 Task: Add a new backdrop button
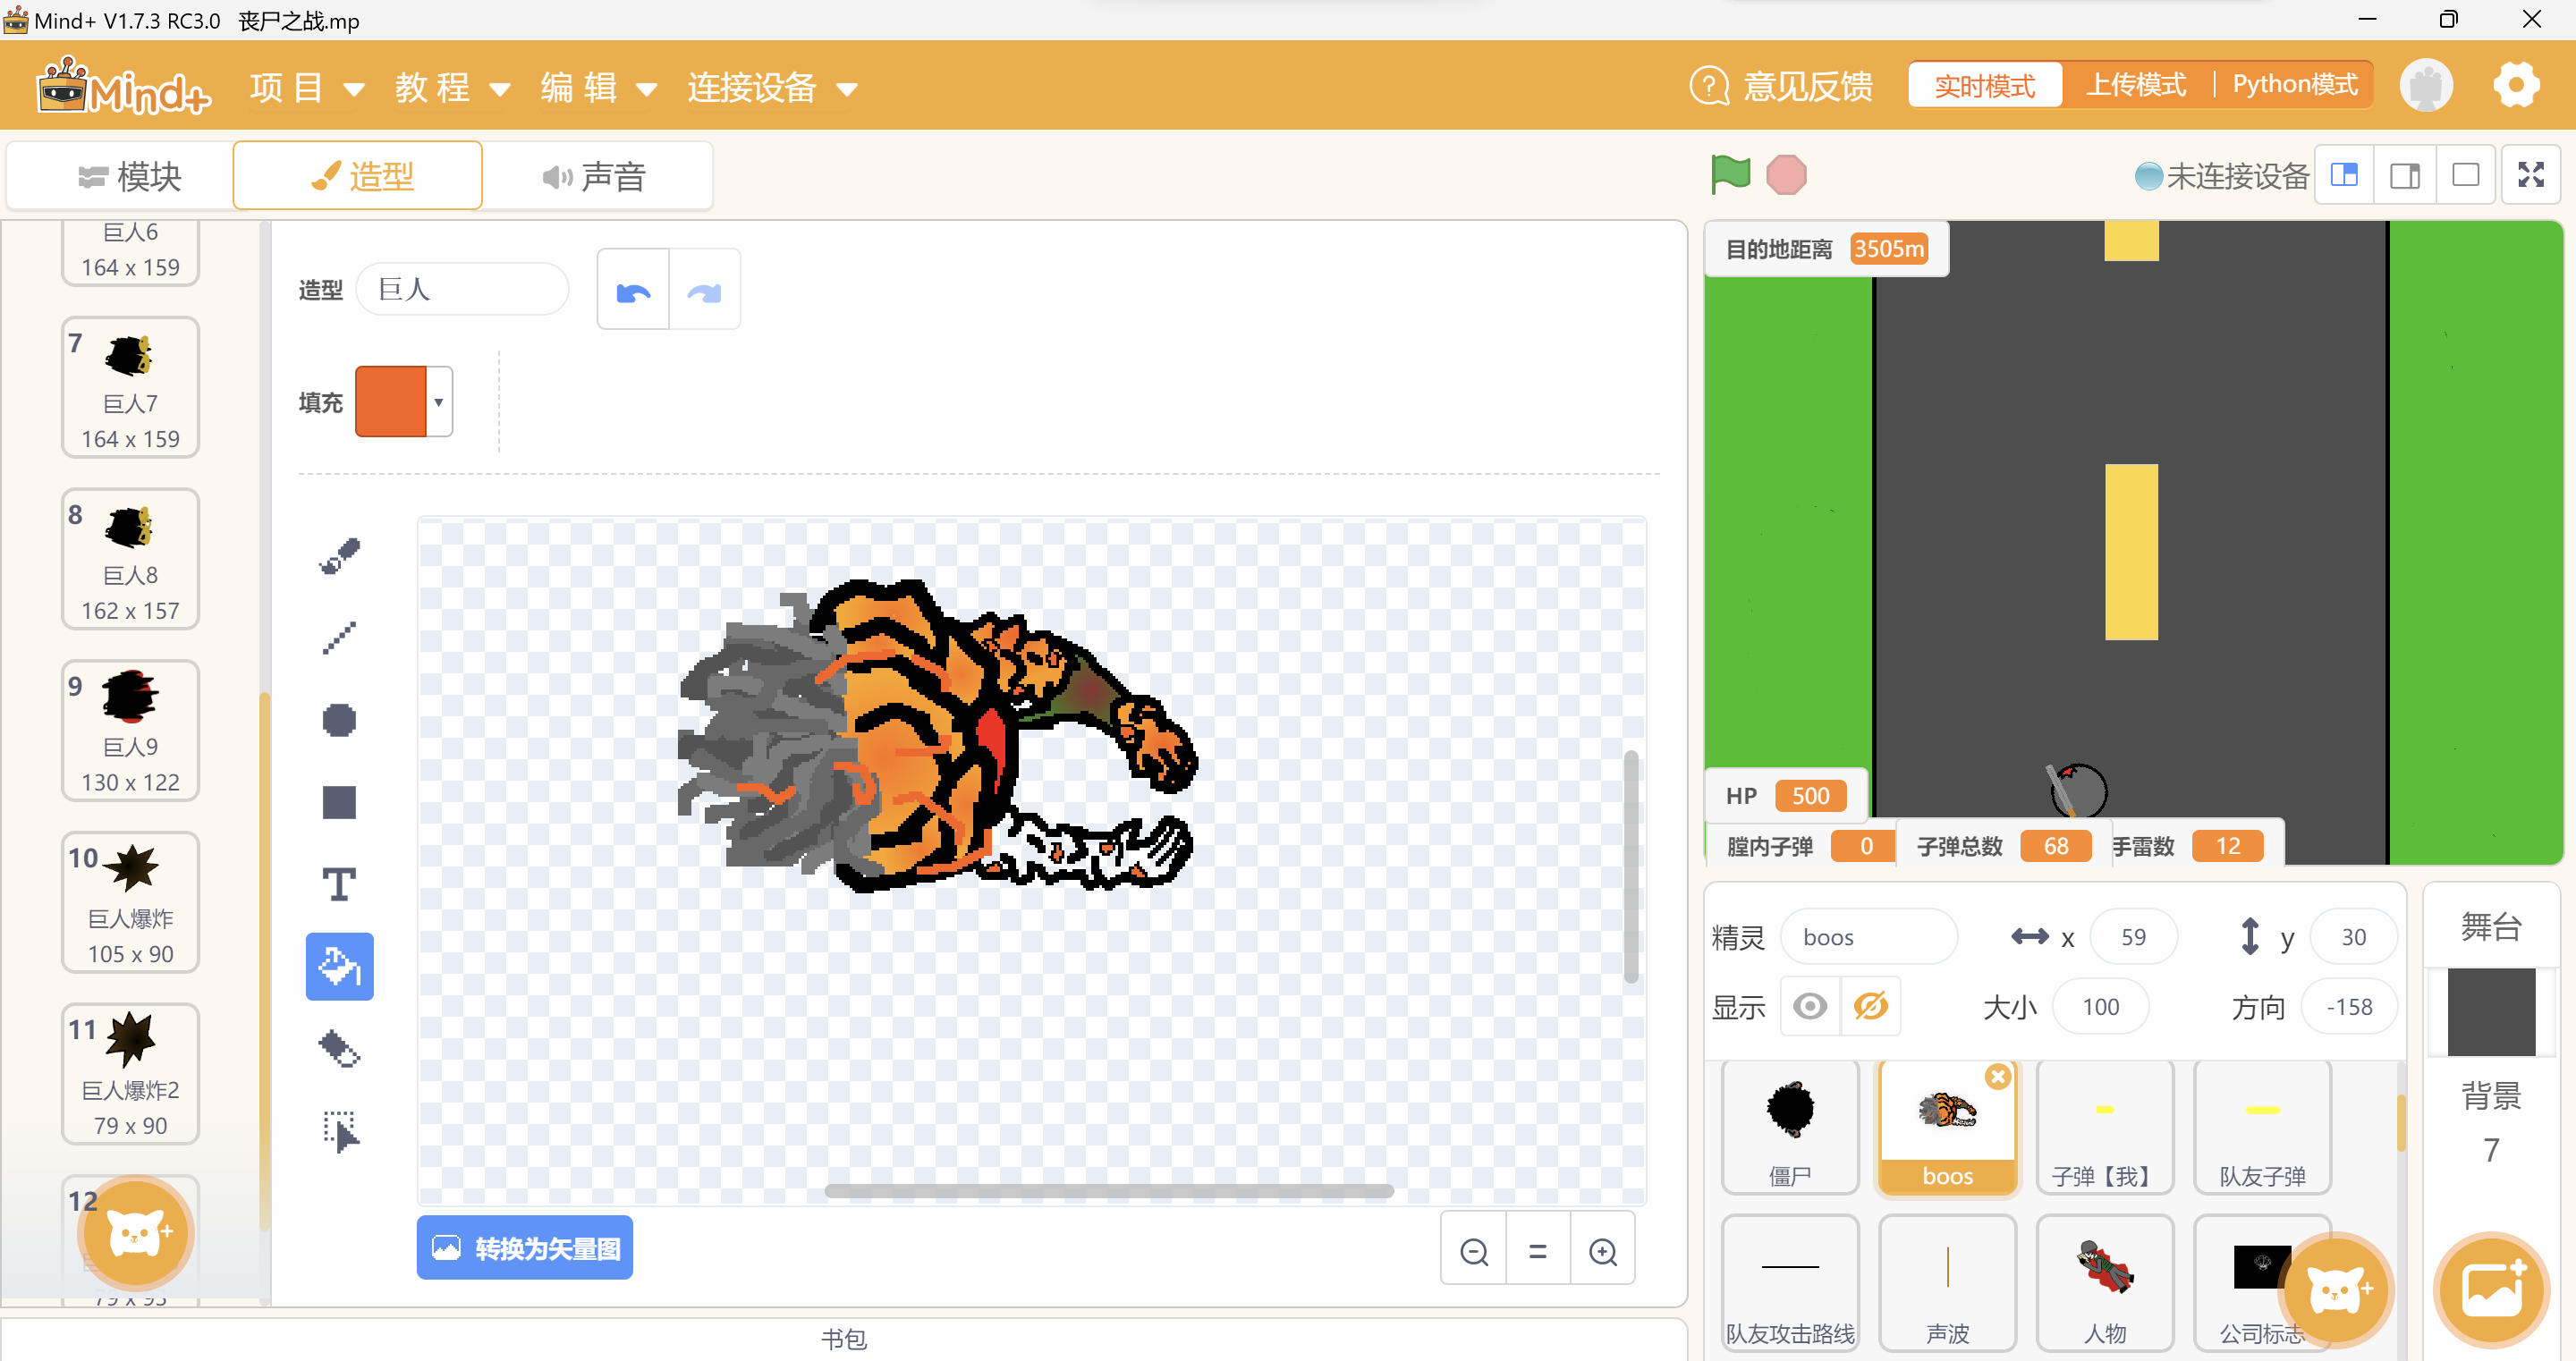tap(2492, 1289)
